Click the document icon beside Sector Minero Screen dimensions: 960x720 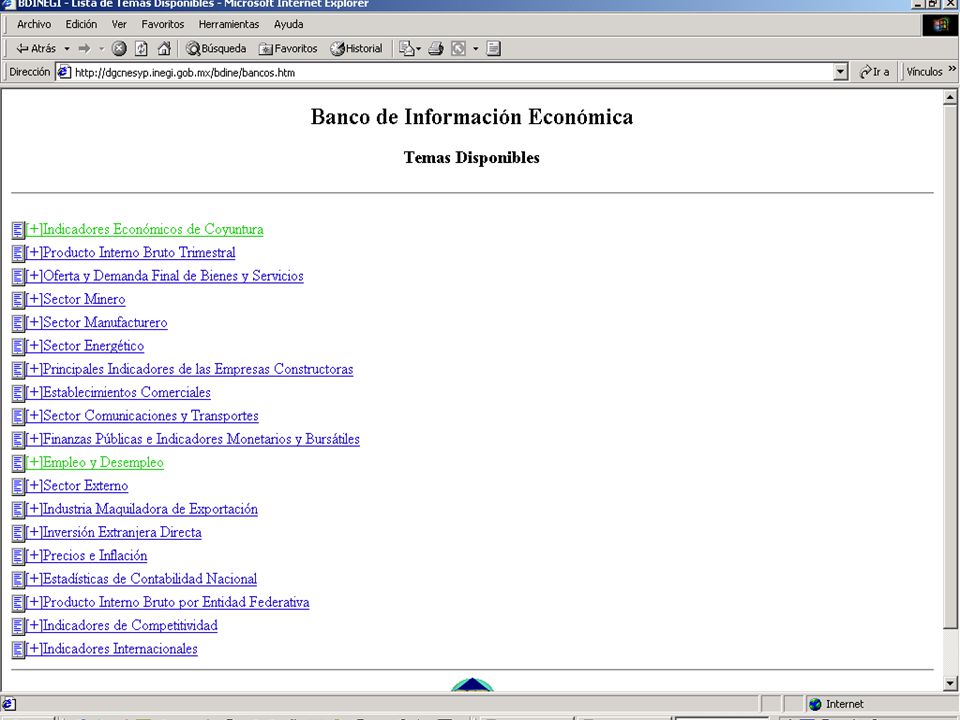pos(18,299)
